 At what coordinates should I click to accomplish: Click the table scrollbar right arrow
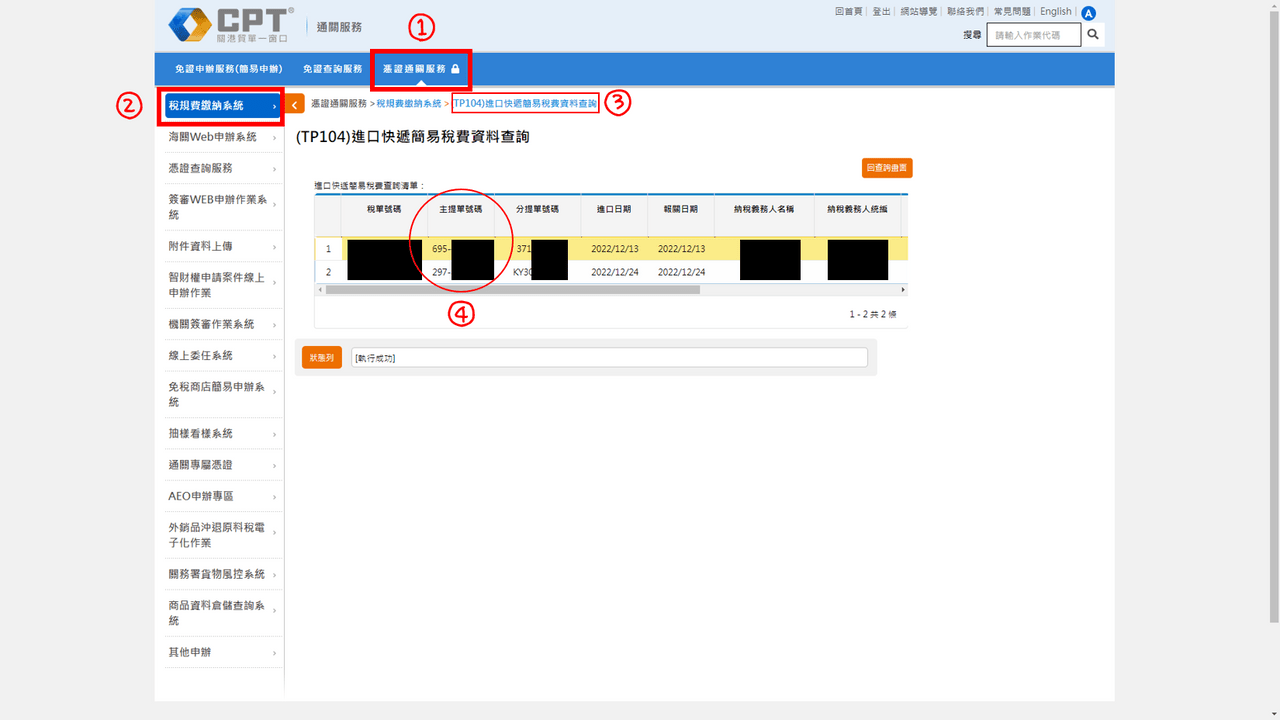(x=903, y=290)
